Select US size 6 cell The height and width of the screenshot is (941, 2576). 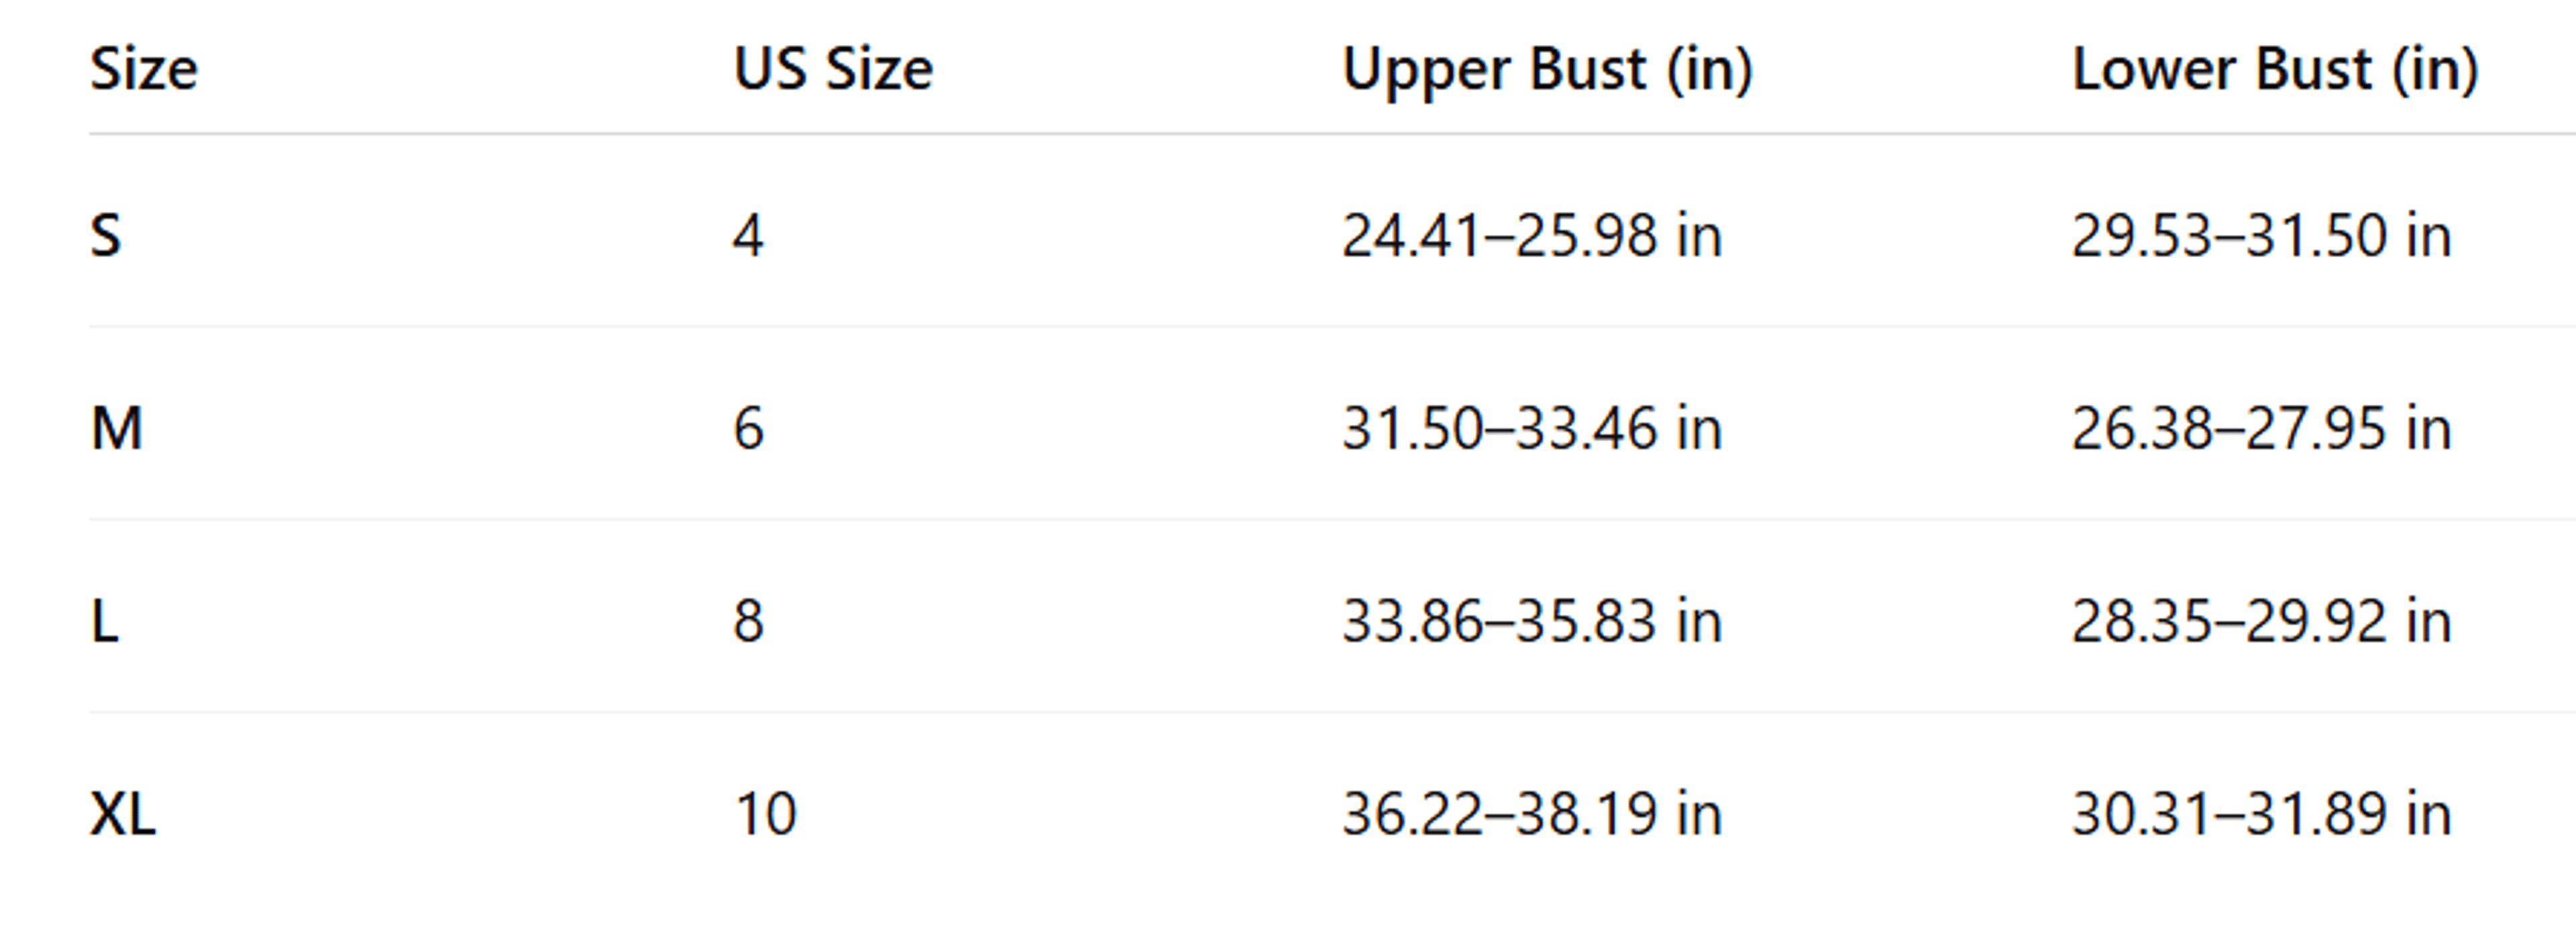pyautogui.click(x=748, y=429)
